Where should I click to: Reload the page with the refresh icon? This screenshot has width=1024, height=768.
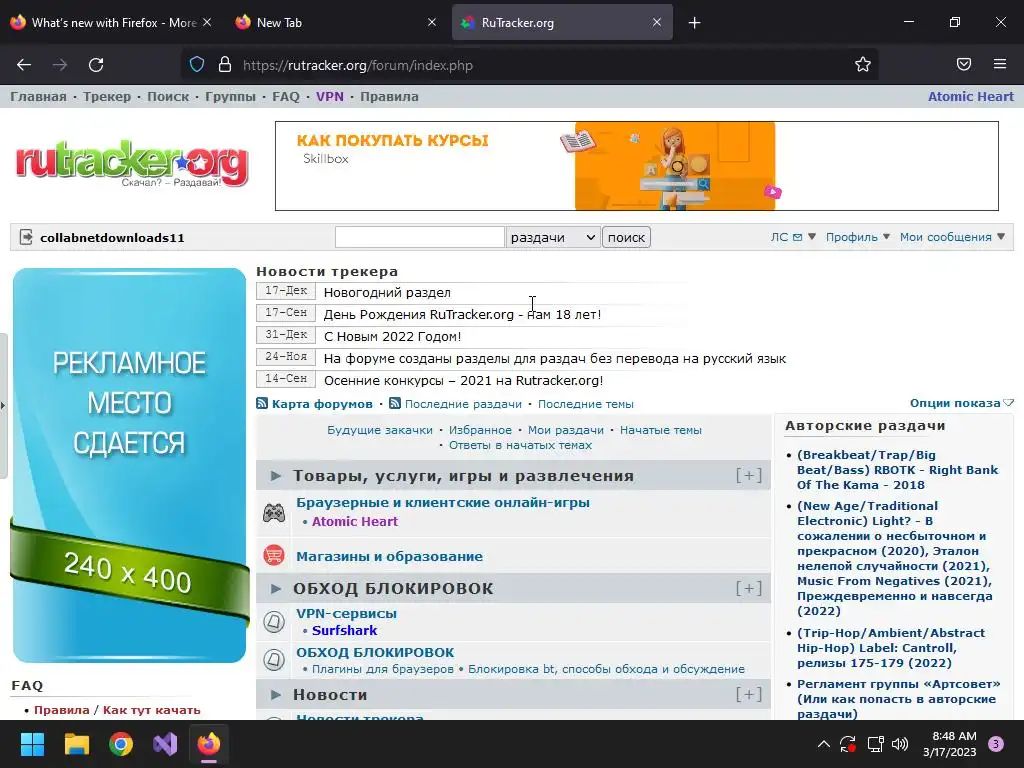(x=96, y=65)
